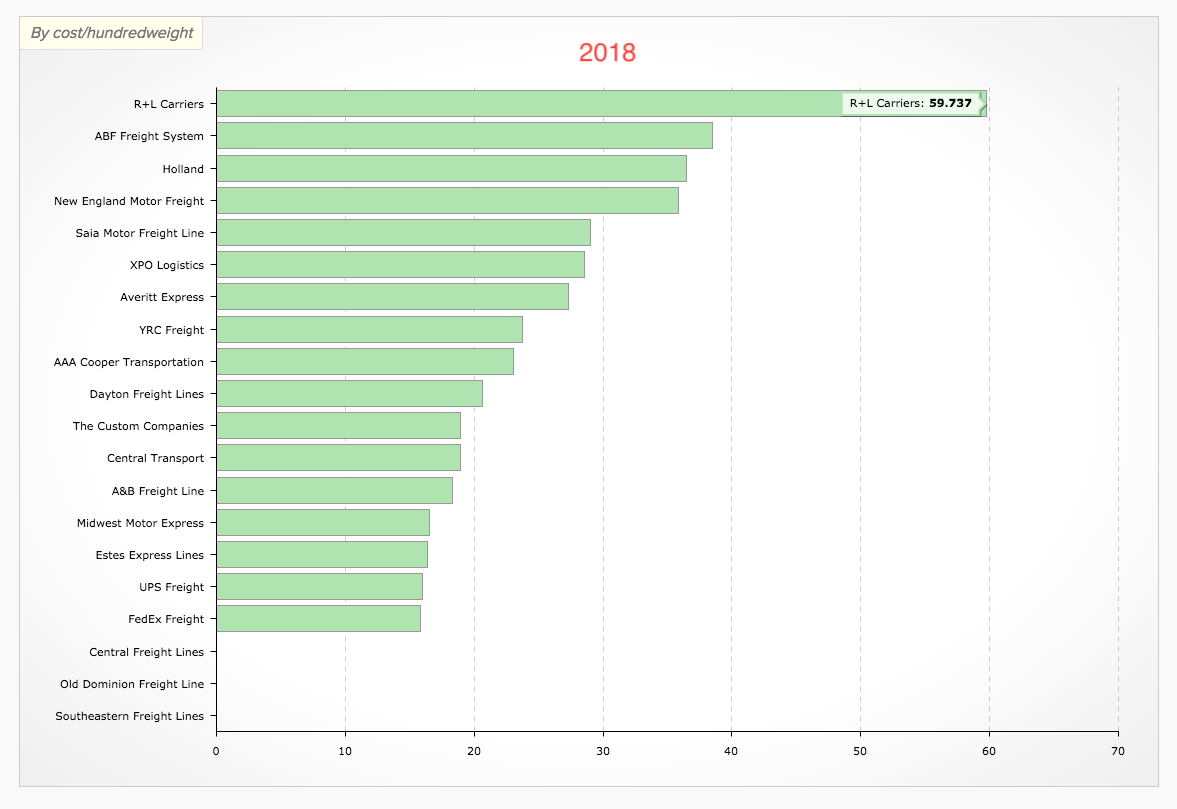
Task: Select the New England Motor Freight bar
Action: pos(447,200)
